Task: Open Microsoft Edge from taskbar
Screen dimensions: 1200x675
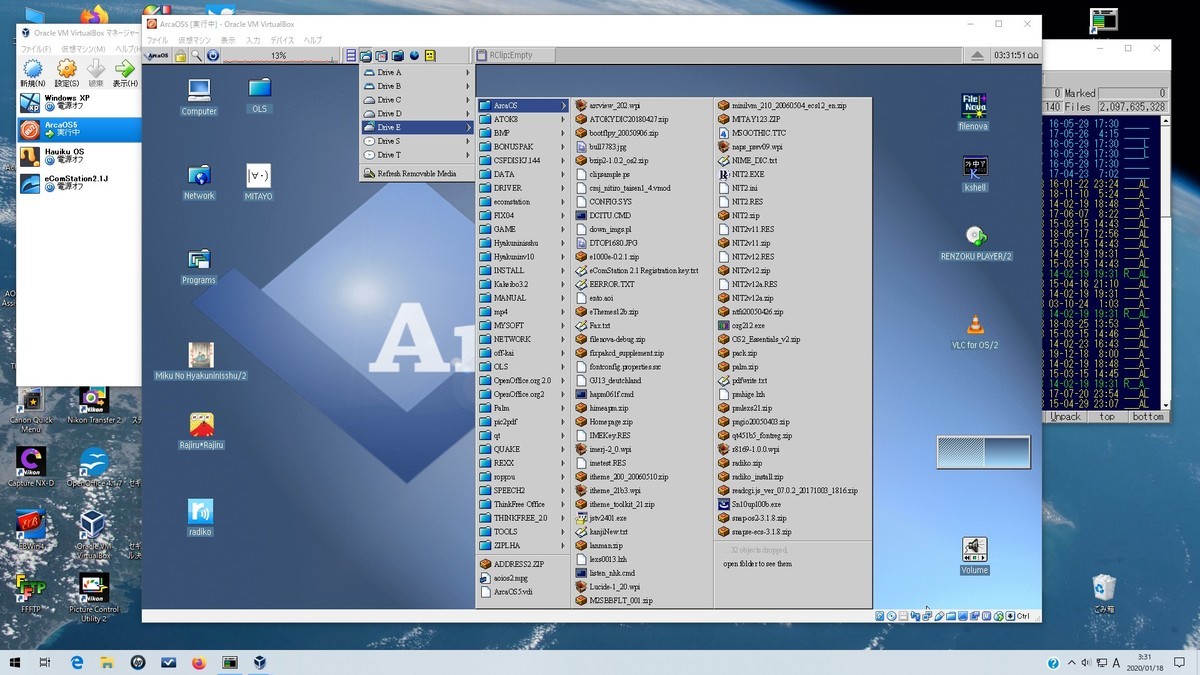Action: pos(77,662)
